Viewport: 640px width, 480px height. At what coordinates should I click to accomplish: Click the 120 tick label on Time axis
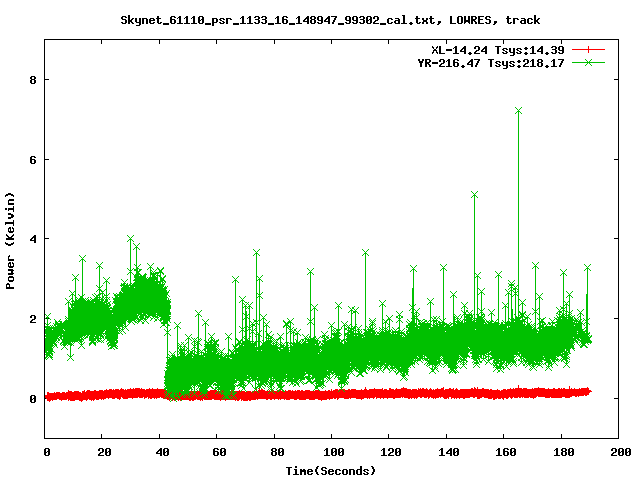pos(390,453)
